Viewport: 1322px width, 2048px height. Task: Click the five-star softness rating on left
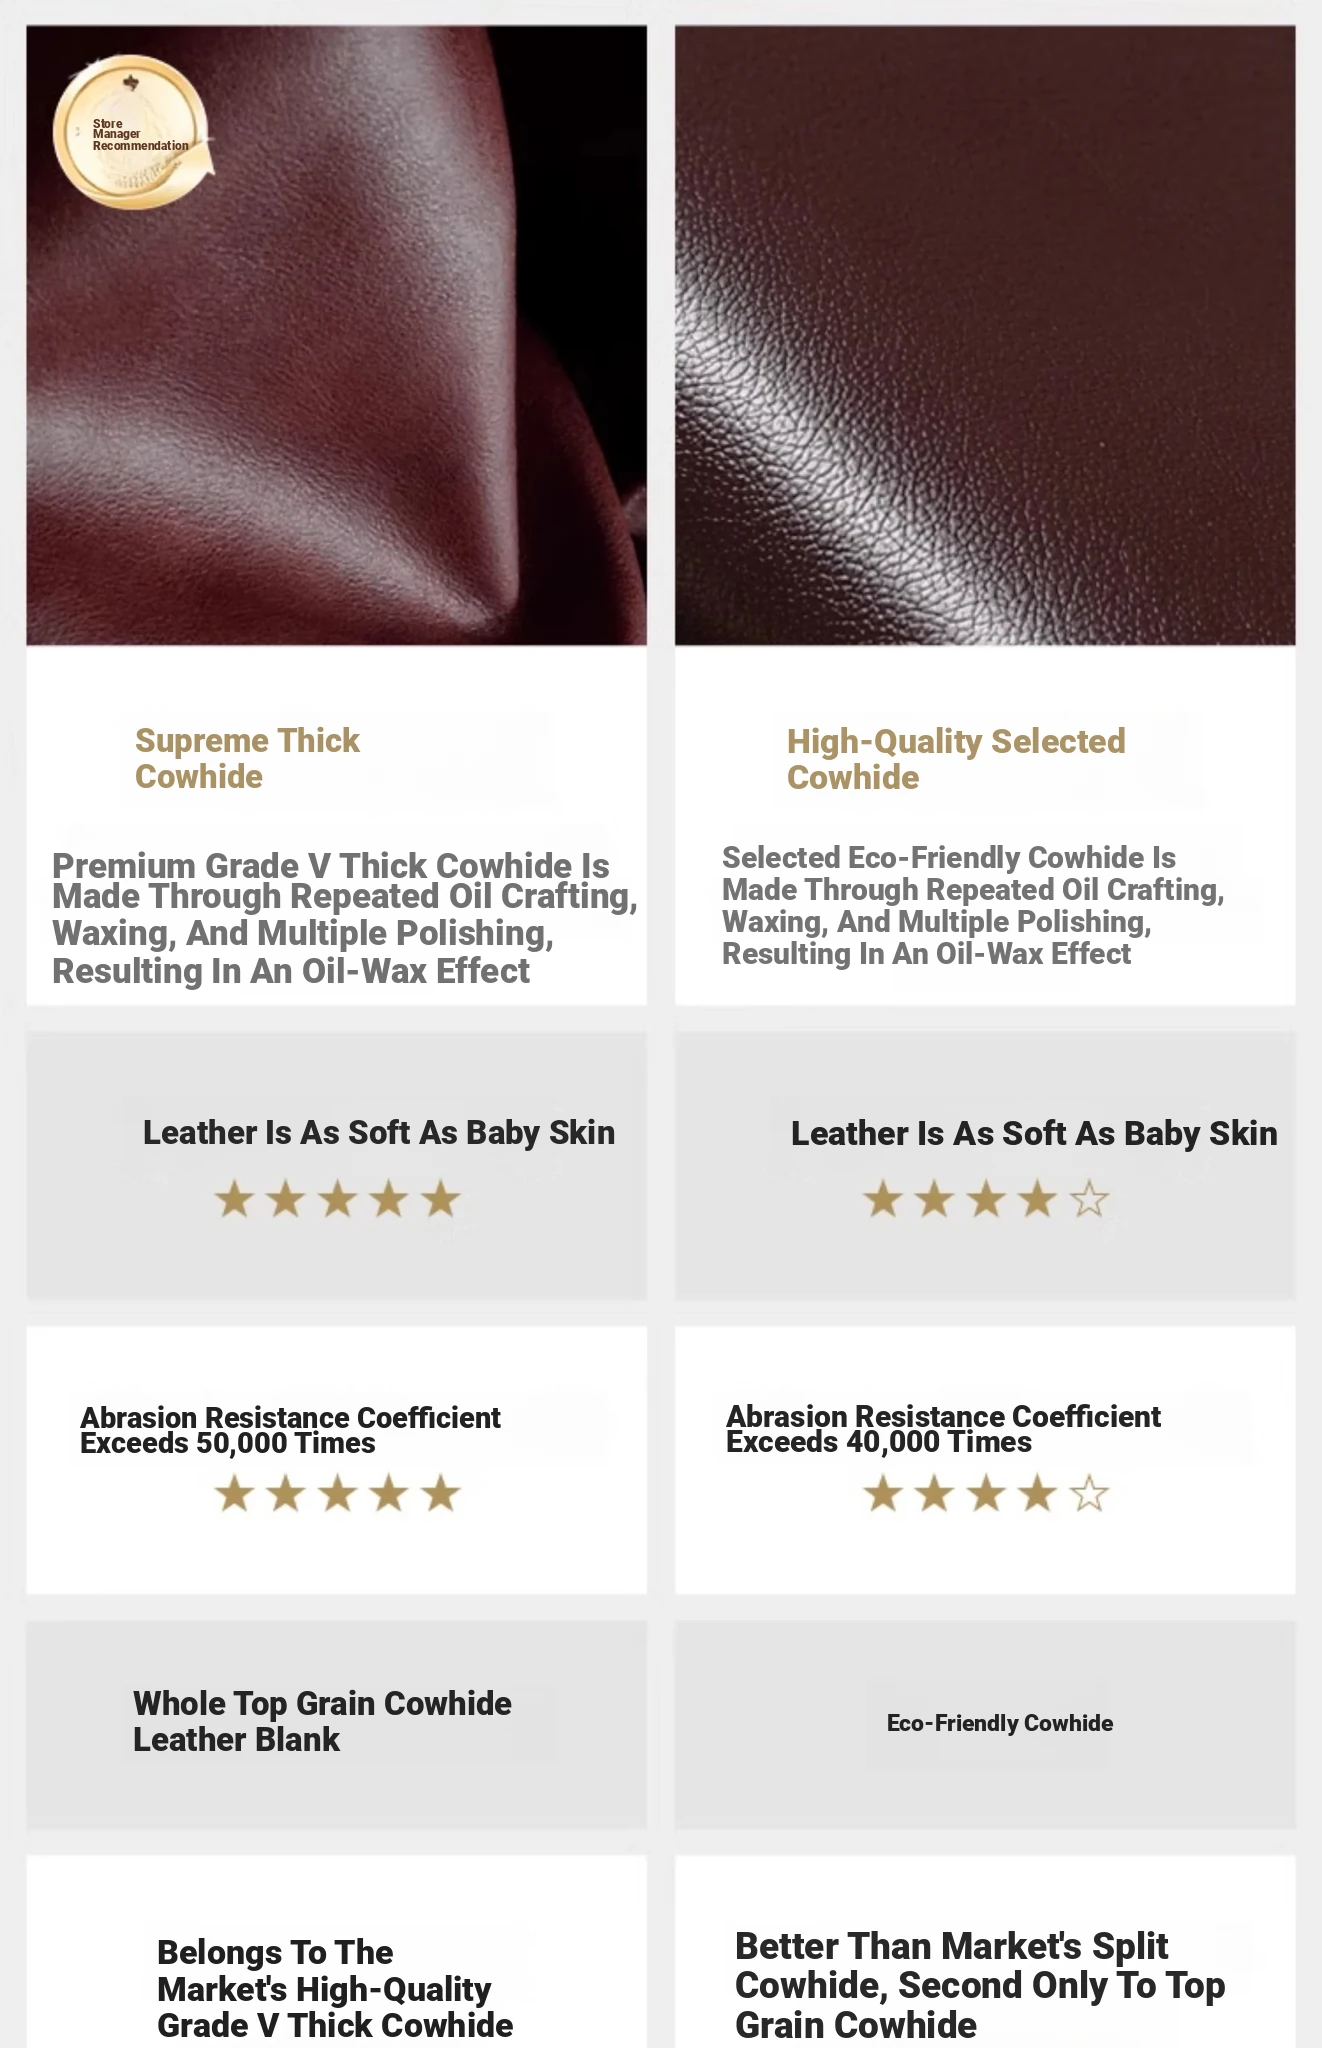tap(337, 1199)
